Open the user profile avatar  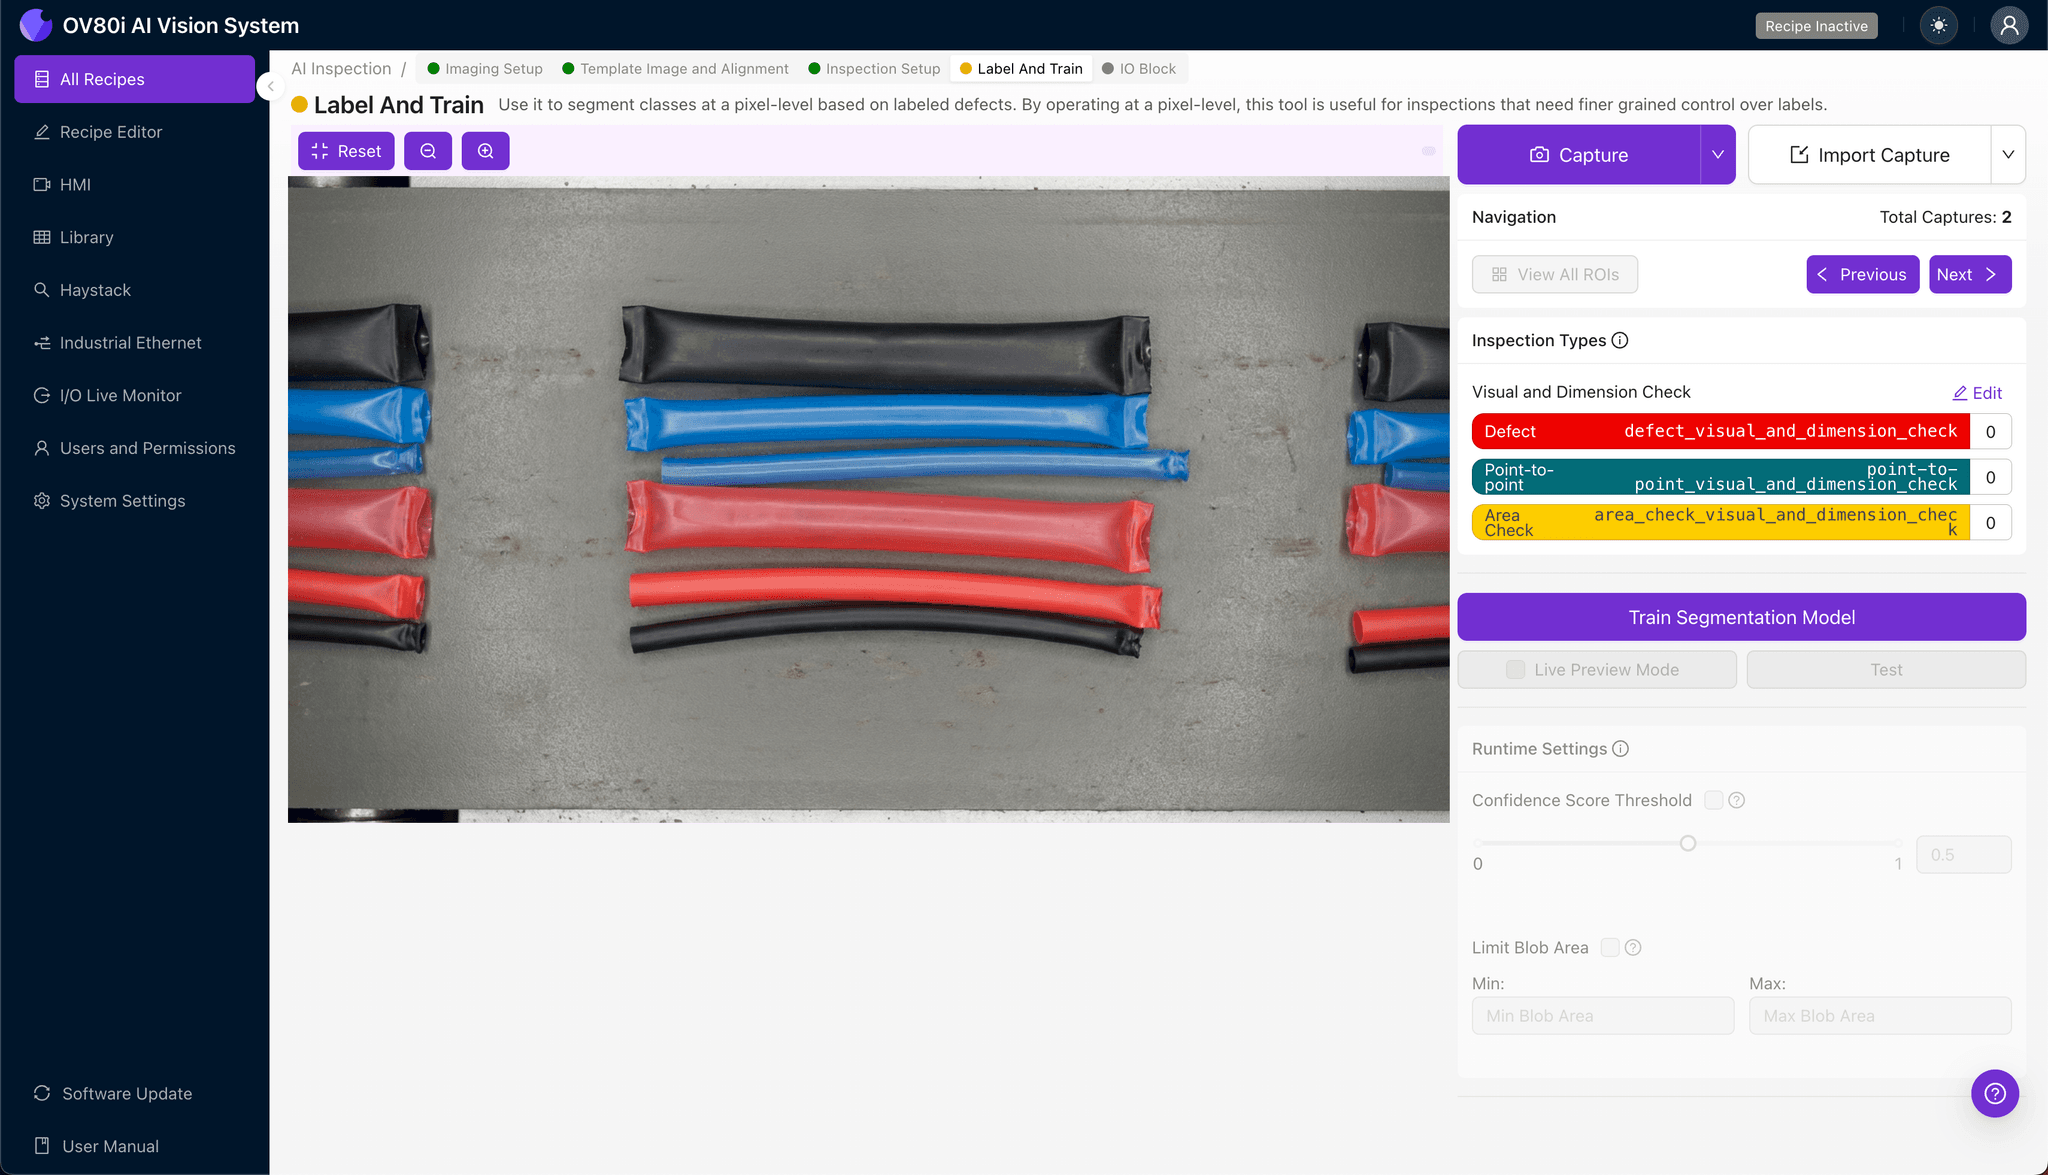[x=2010, y=25]
